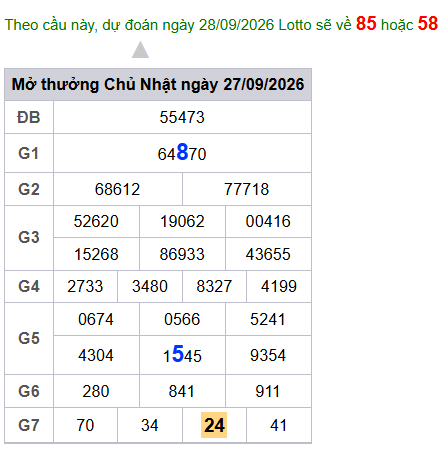
Task: Click the G3 number 00416
Action: (x=268, y=221)
